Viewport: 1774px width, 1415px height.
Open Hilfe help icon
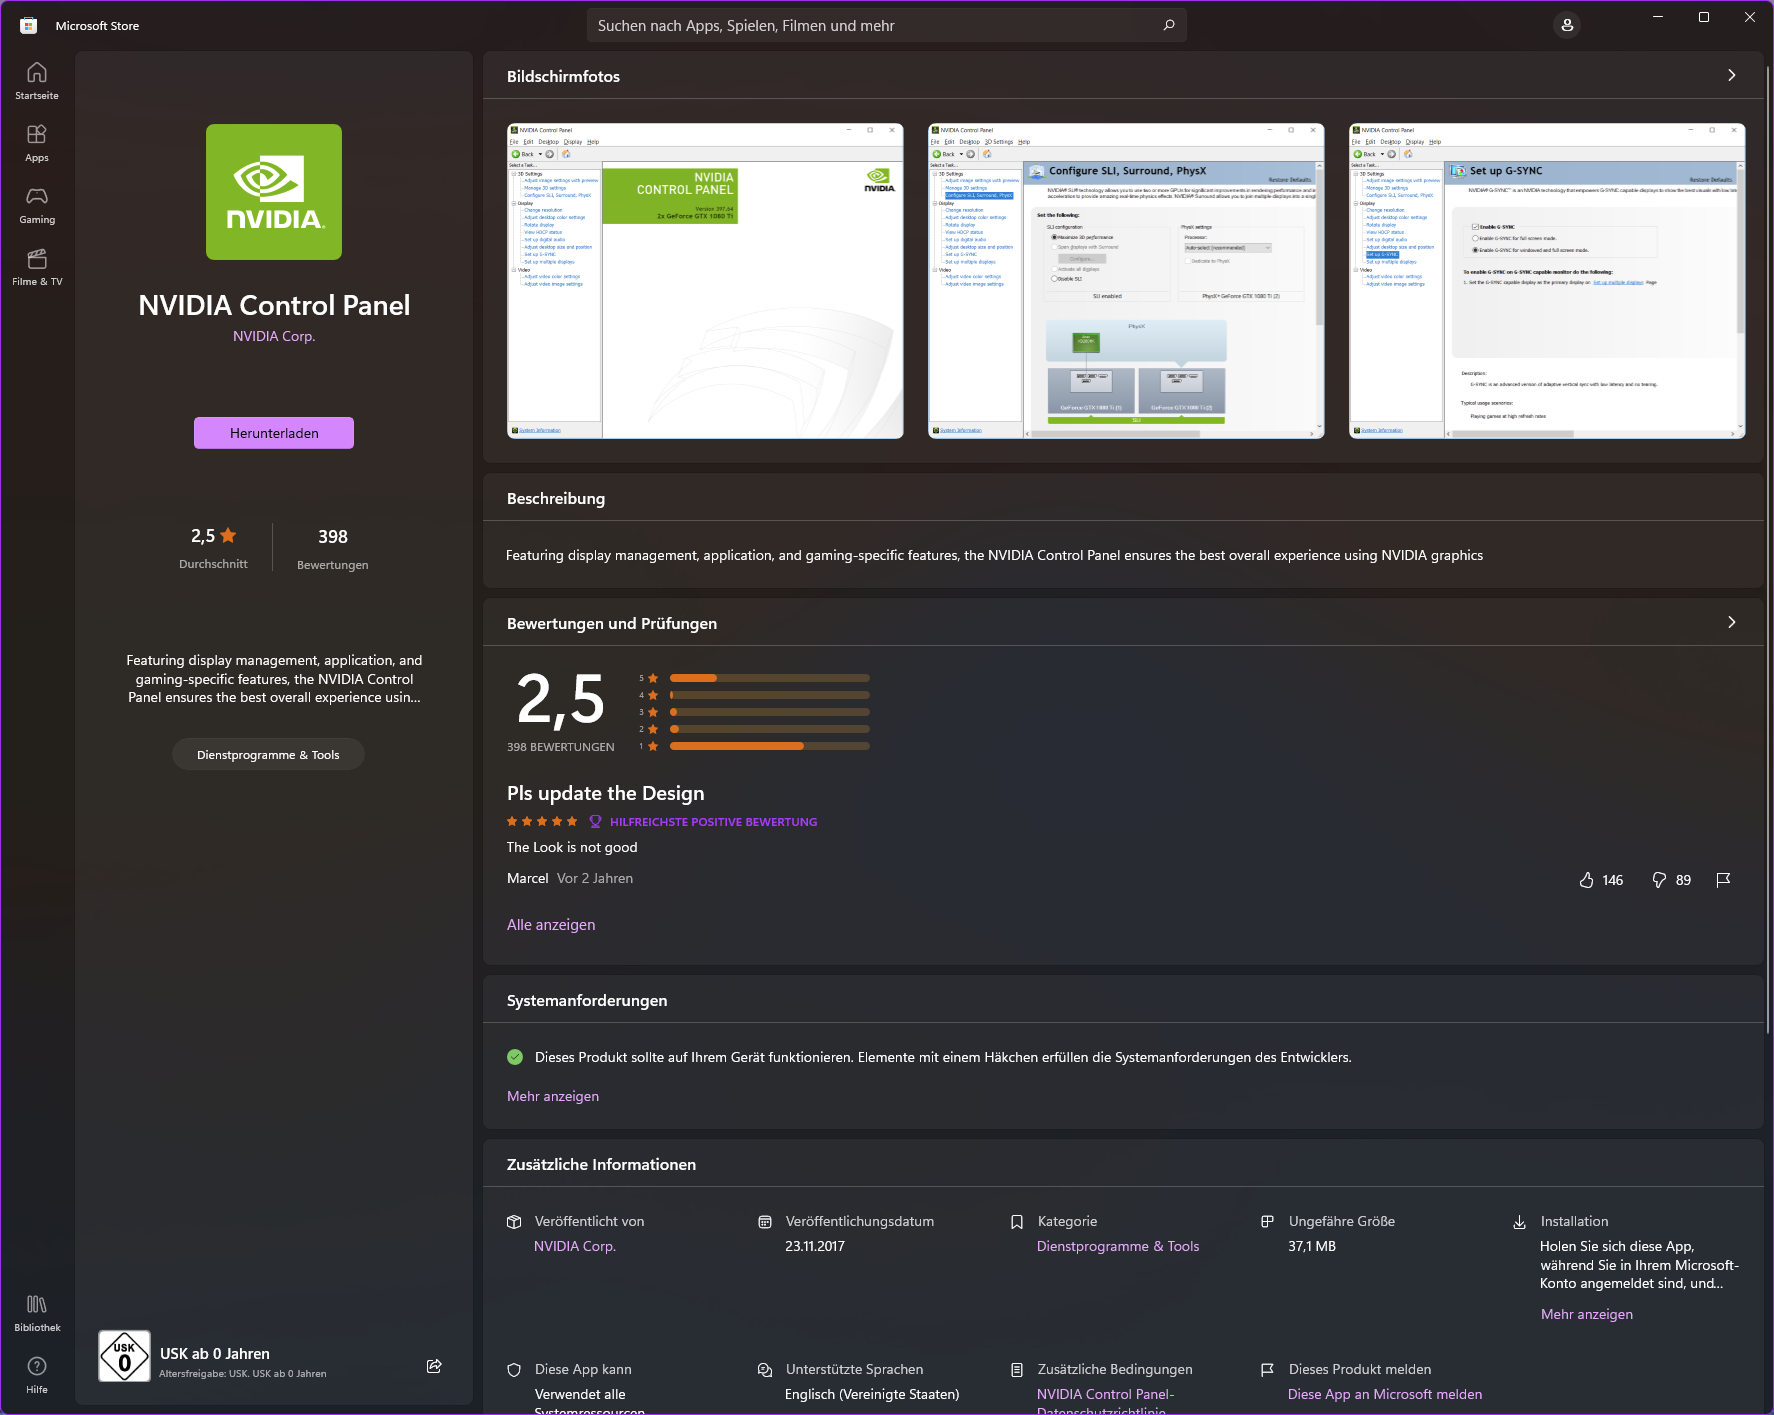pos(37,1374)
